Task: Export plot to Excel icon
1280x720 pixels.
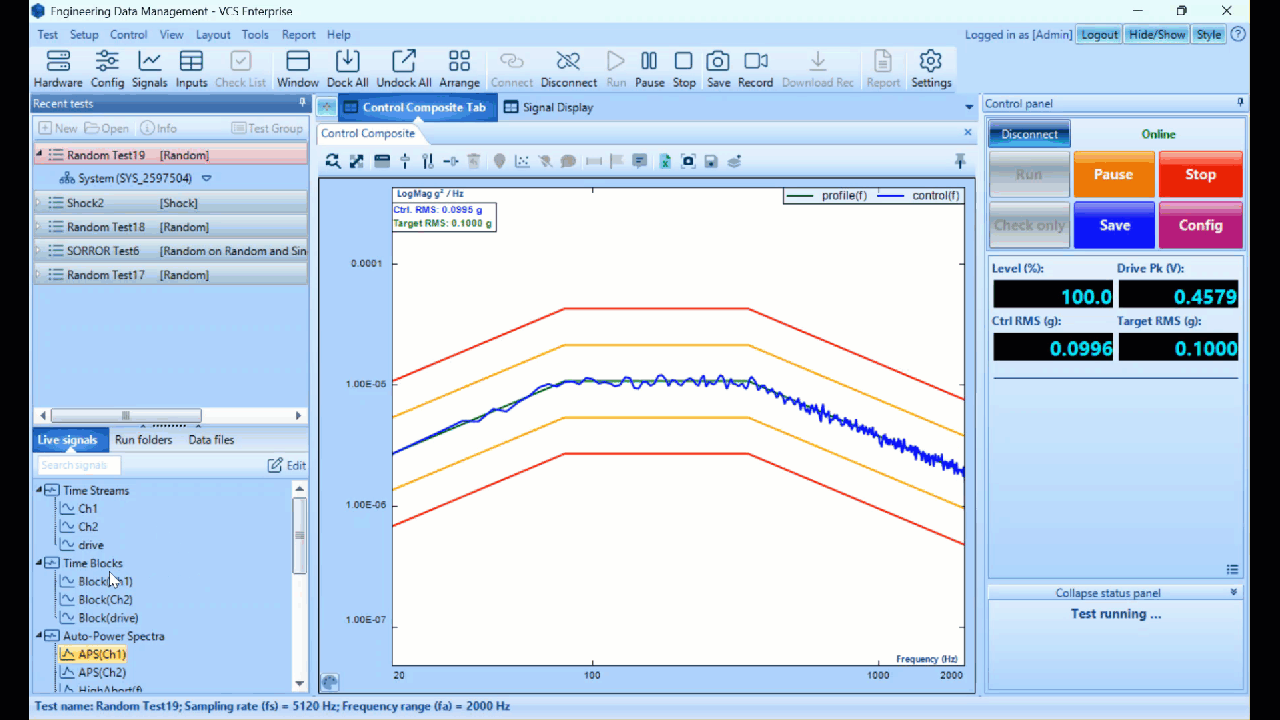Action: tap(665, 161)
